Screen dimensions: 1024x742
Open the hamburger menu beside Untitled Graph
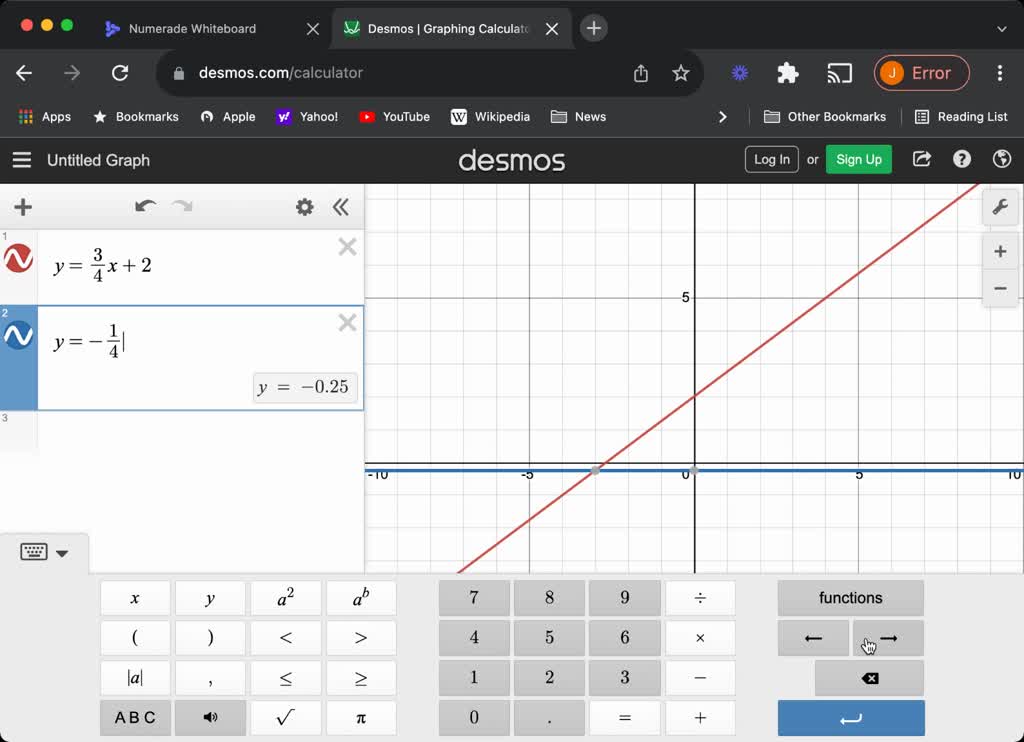click(x=22, y=160)
